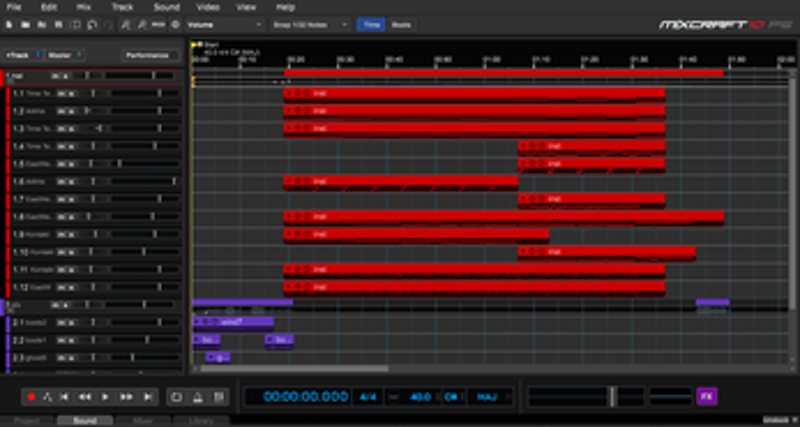Rewind to start with transport button
800x427 pixels.
coord(65,396)
